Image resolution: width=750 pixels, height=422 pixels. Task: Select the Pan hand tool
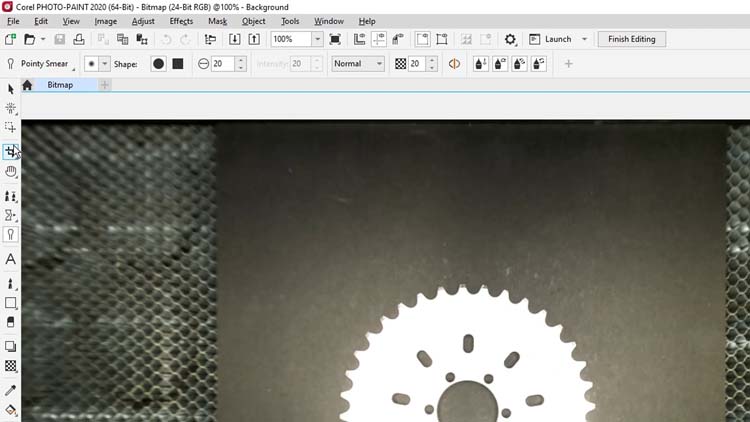click(x=11, y=171)
